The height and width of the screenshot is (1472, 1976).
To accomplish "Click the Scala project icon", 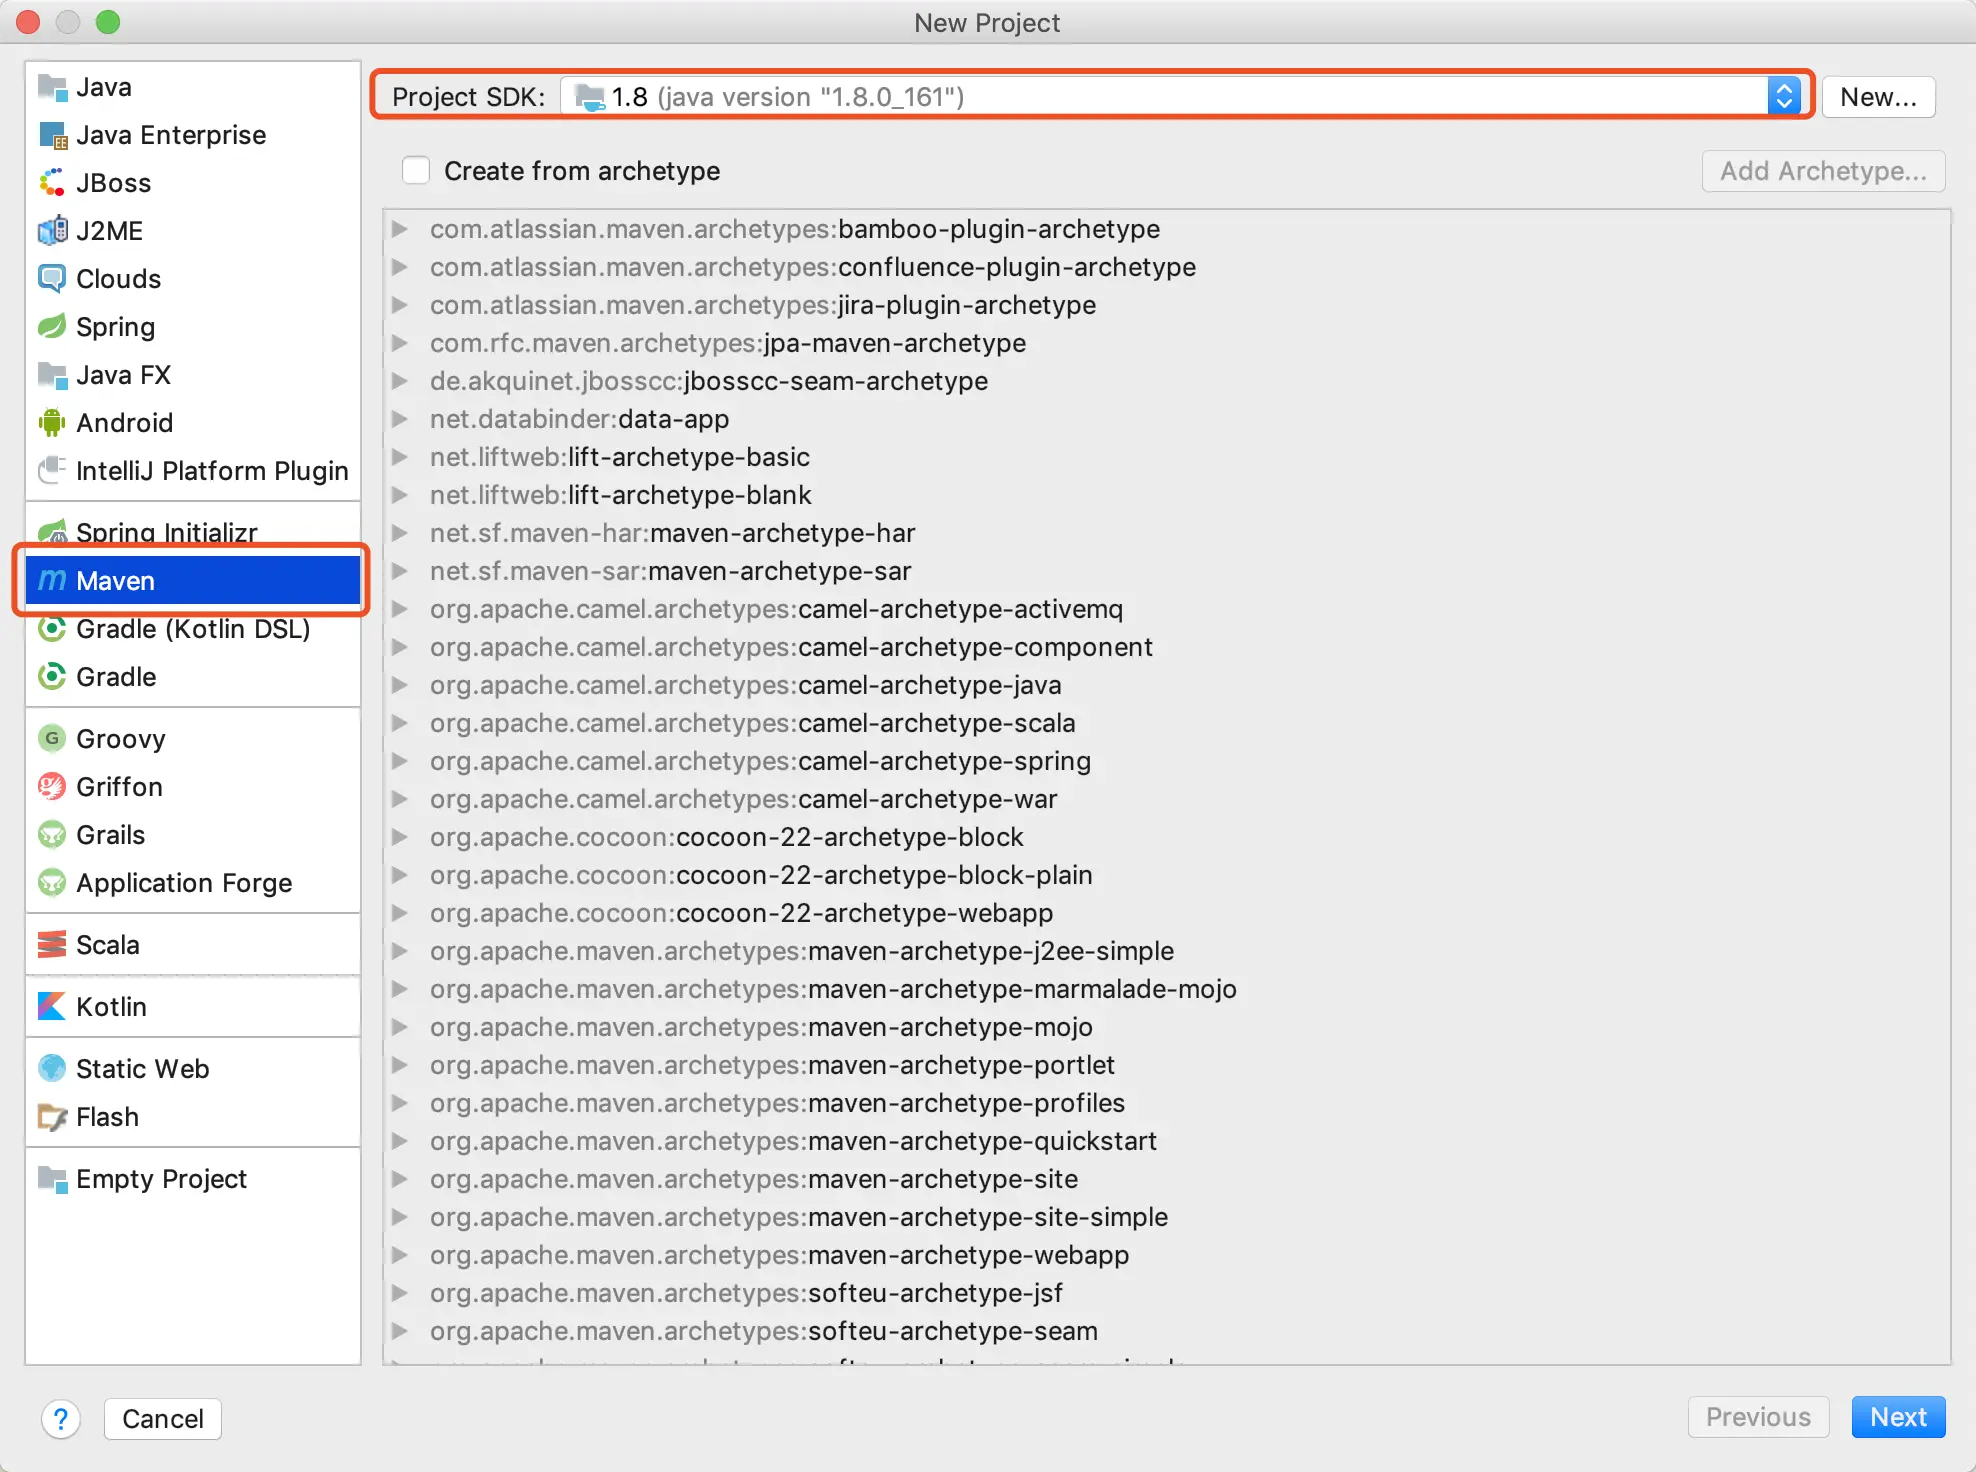I will (52, 945).
